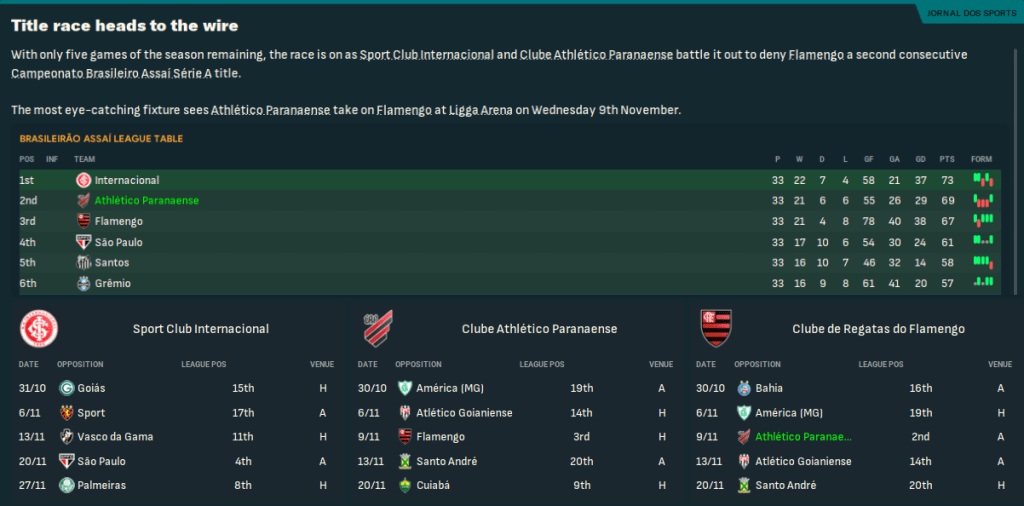Click Bahia crest in Flamengo fixtures
This screenshot has width=1024, height=506.
(x=743, y=388)
